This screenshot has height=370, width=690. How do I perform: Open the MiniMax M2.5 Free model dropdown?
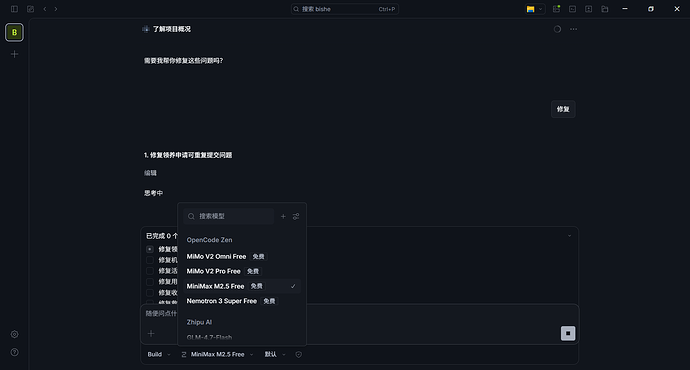click(x=217, y=355)
